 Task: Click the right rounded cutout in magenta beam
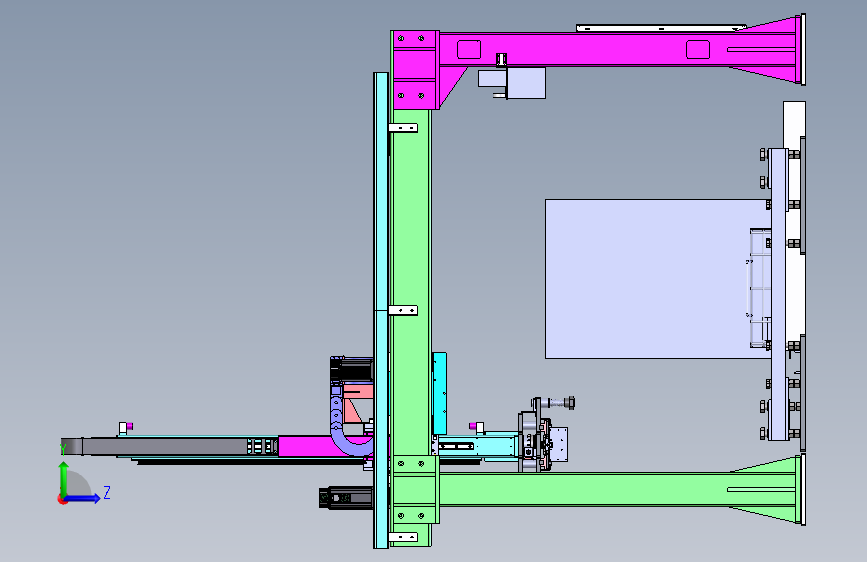(x=698, y=49)
